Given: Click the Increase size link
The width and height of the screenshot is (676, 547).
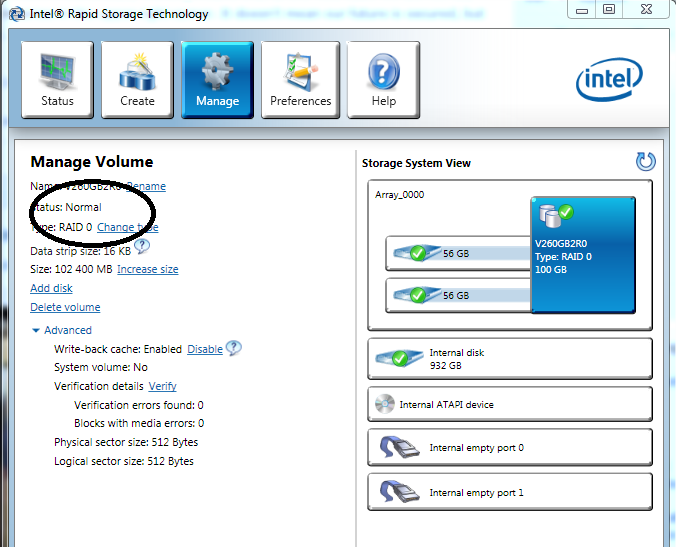Looking at the screenshot, I should [x=147, y=269].
